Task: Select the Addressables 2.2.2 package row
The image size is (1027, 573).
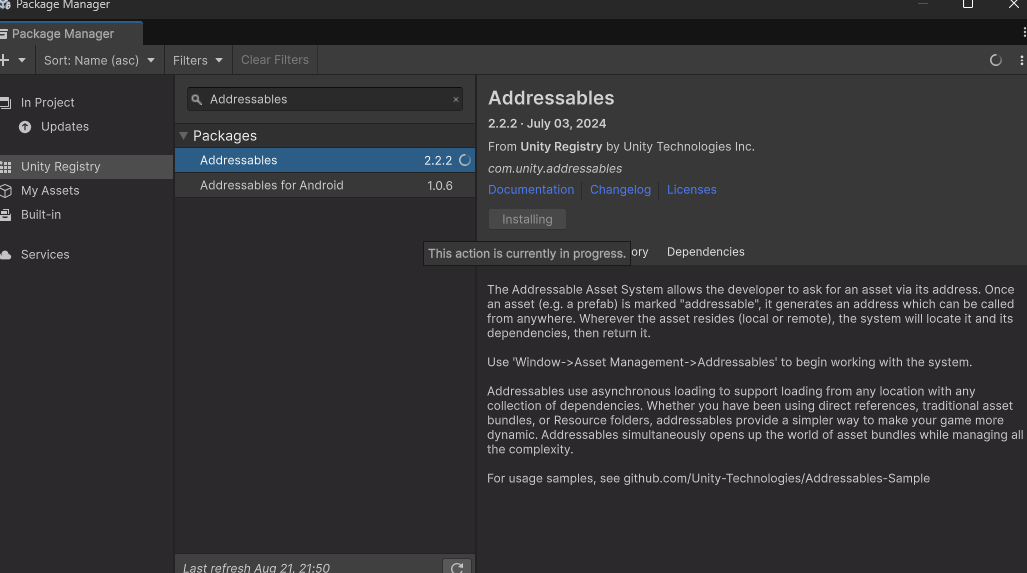Action: tap(325, 160)
